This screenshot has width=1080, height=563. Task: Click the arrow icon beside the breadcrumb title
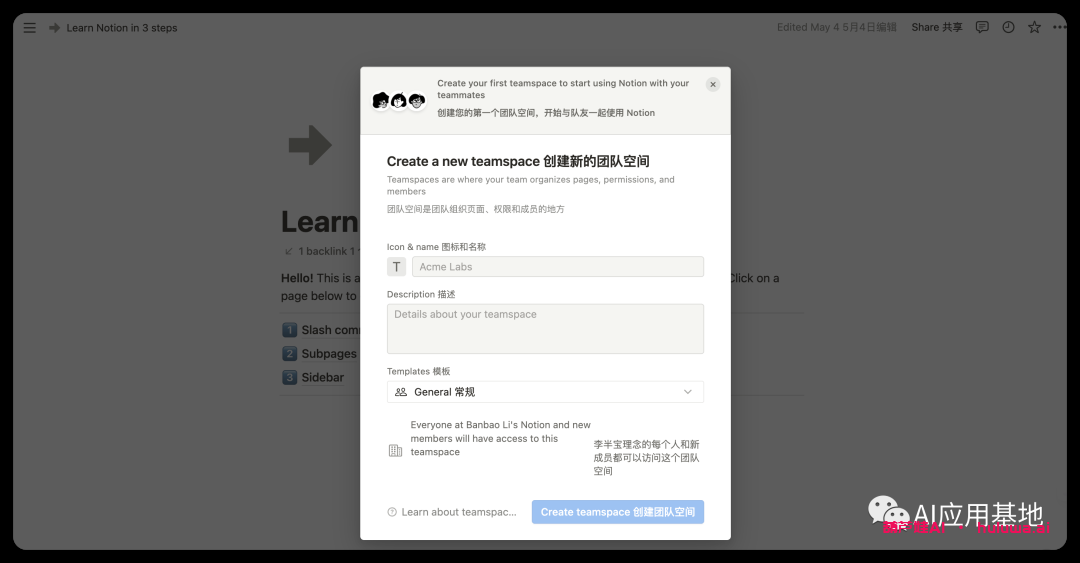[x=54, y=28]
